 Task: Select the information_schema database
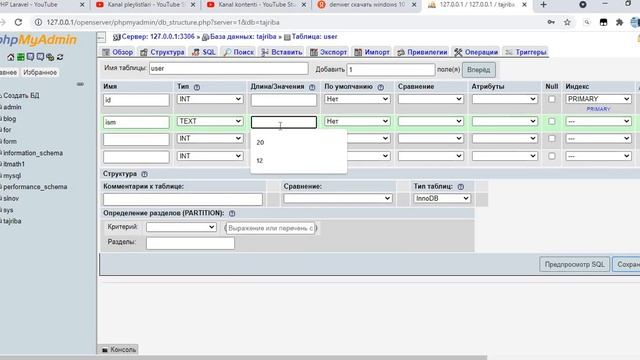[33, 153]
